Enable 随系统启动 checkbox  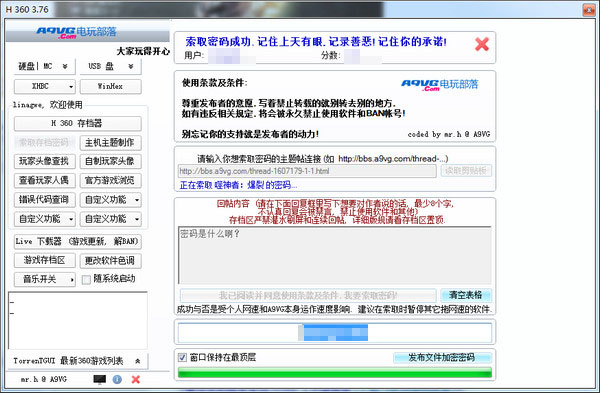pyautogui.click(x=86, y=280)
